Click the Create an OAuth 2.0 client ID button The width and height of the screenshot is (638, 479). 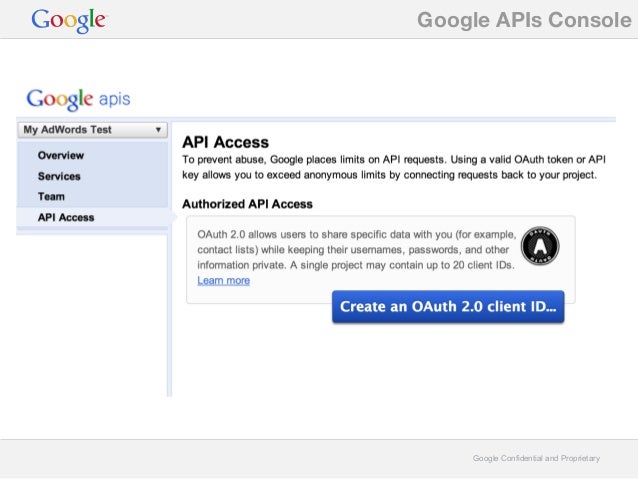448,307
